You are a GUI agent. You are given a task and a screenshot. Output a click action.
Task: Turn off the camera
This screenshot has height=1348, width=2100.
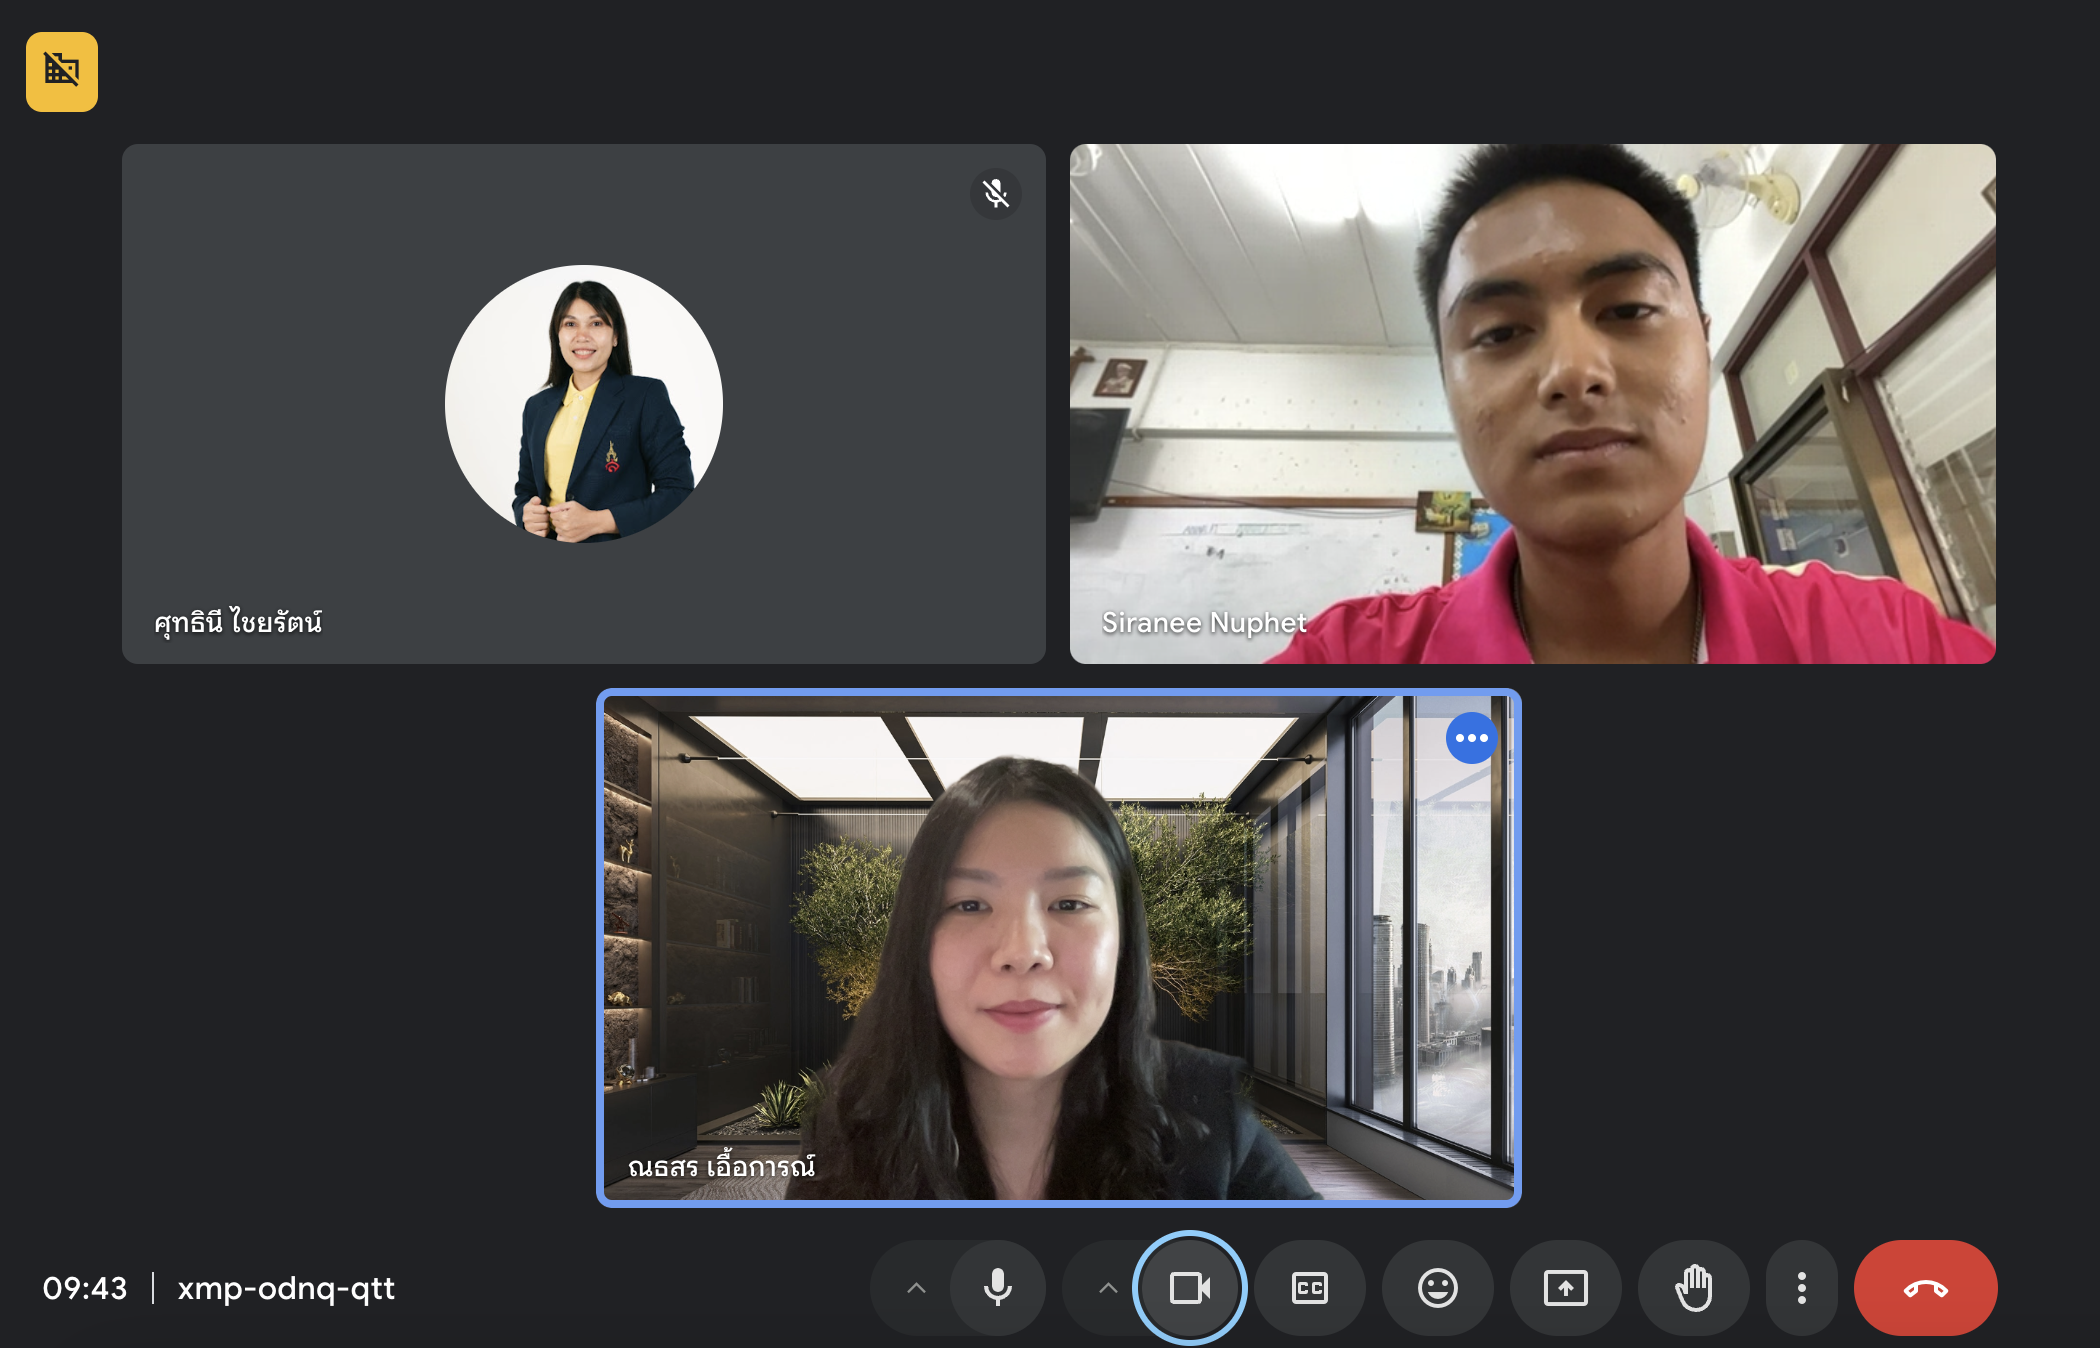click(x=1189, y=1288)
